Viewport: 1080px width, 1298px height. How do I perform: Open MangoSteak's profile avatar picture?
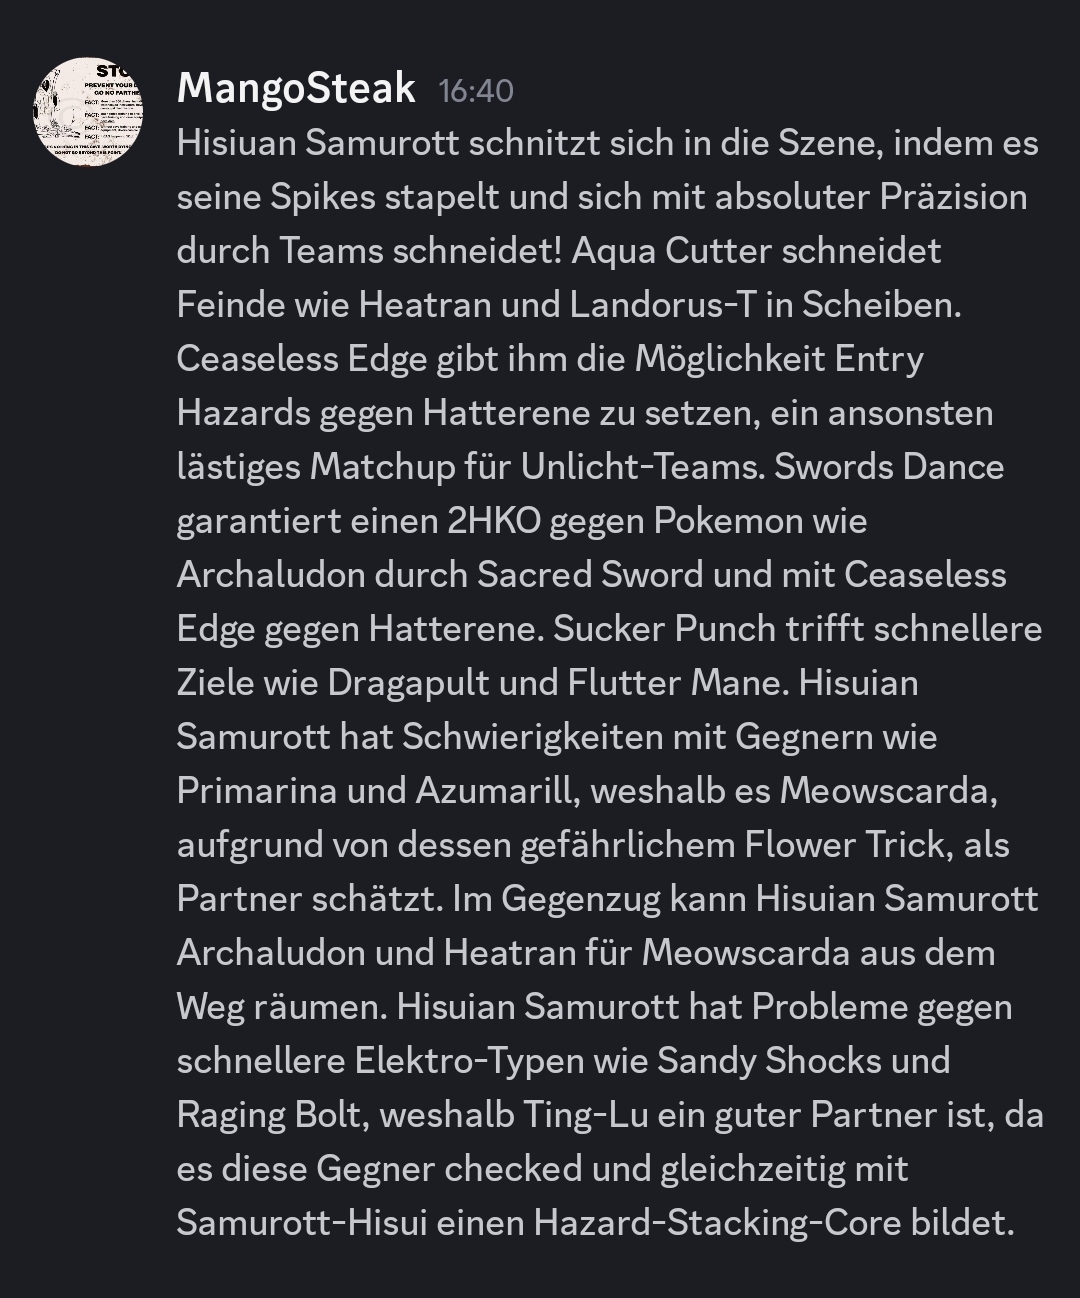coord(88,111)
